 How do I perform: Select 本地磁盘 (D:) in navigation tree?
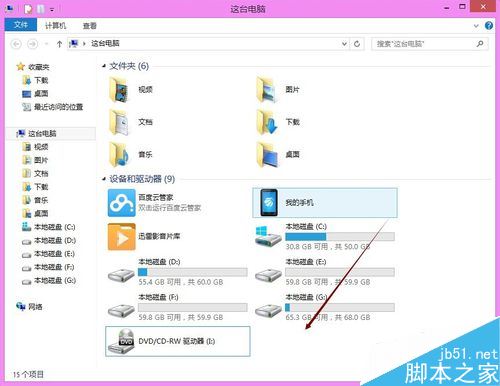click(49, 241)
